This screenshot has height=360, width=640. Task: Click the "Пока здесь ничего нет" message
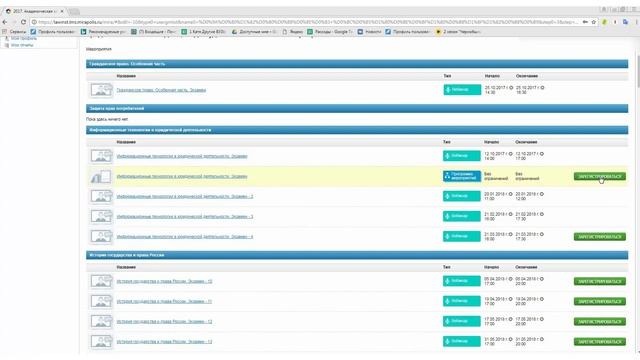(x=107, y=119)
